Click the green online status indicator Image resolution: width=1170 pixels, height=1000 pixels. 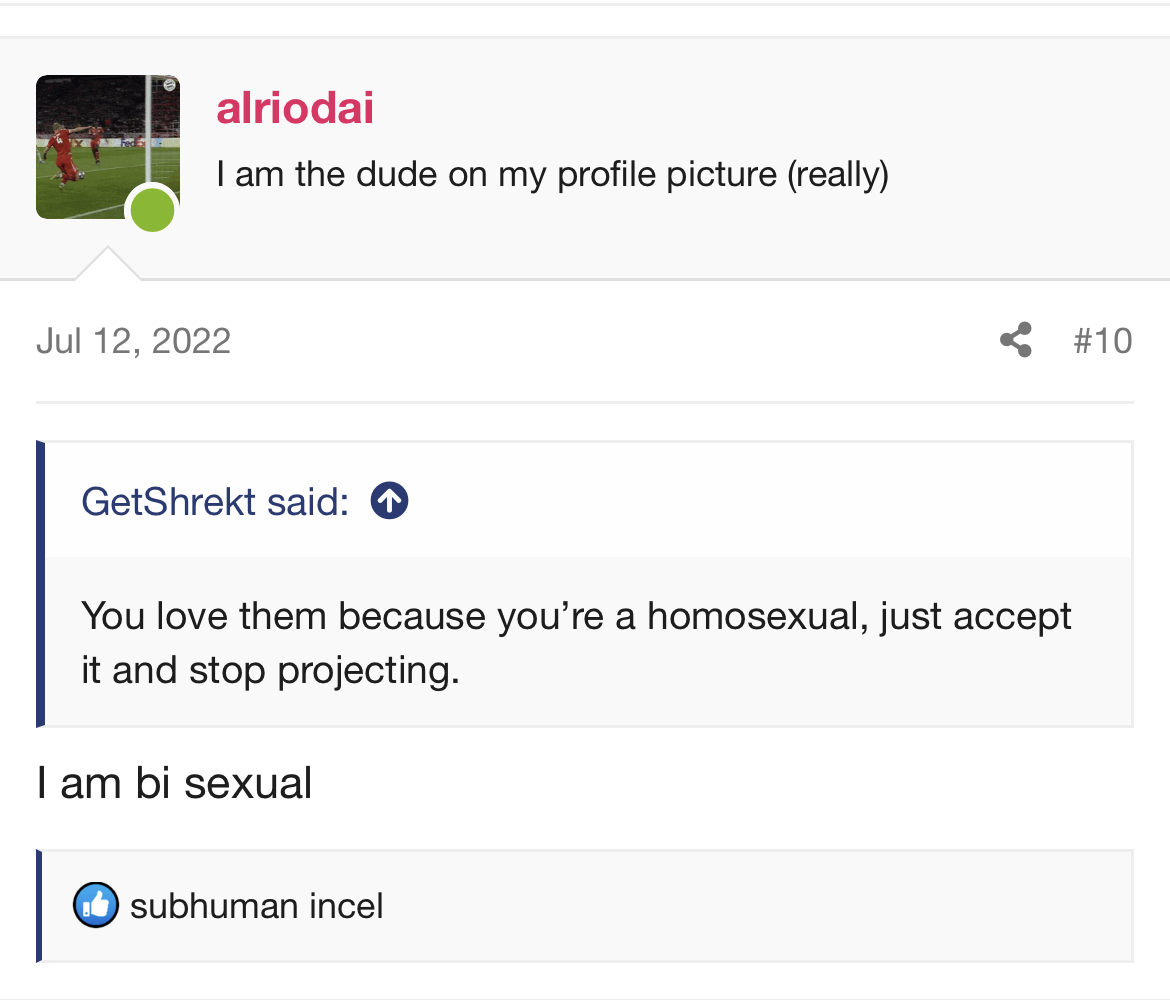coord(153,210)
